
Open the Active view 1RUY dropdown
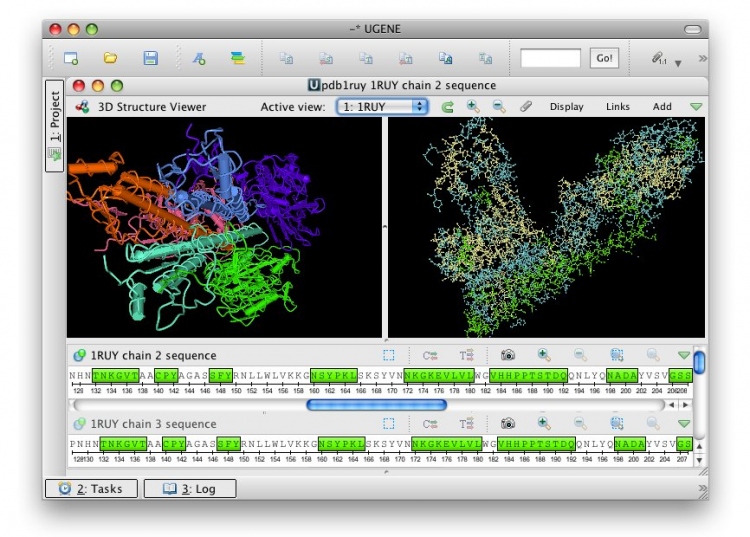[x=382, y=107]
